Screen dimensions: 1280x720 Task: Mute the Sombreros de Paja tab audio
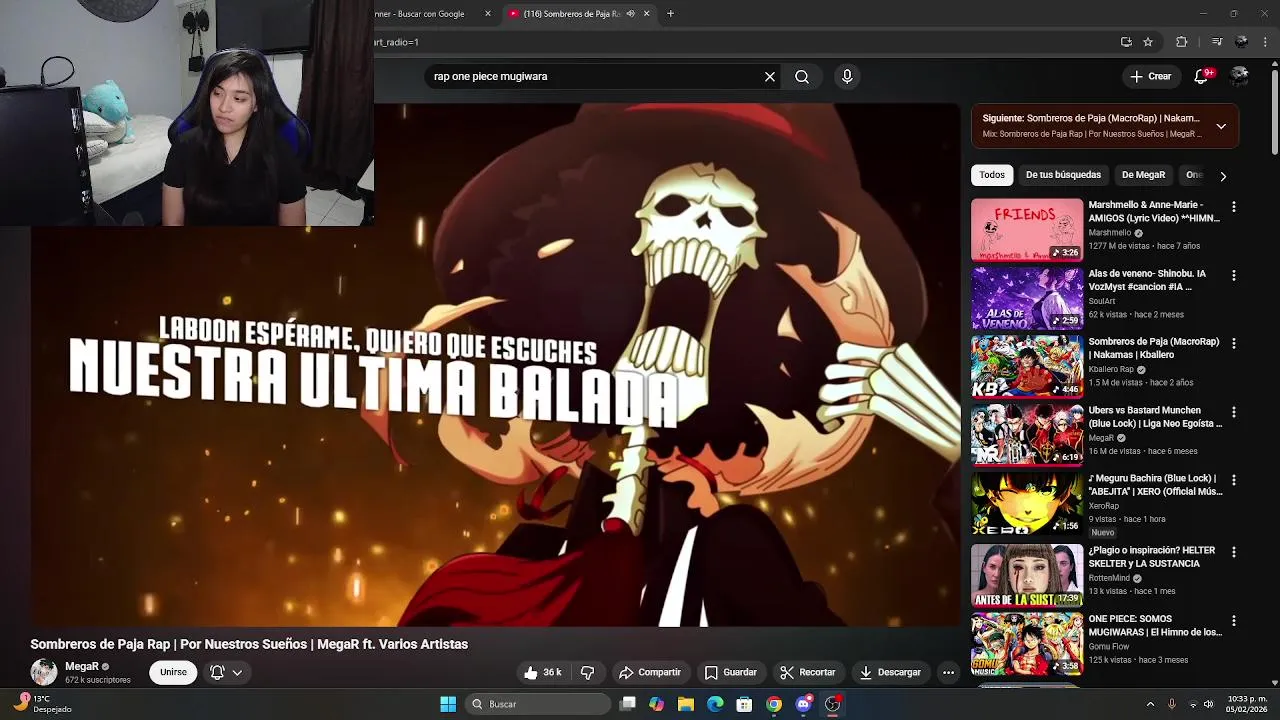tap(630, 14)
